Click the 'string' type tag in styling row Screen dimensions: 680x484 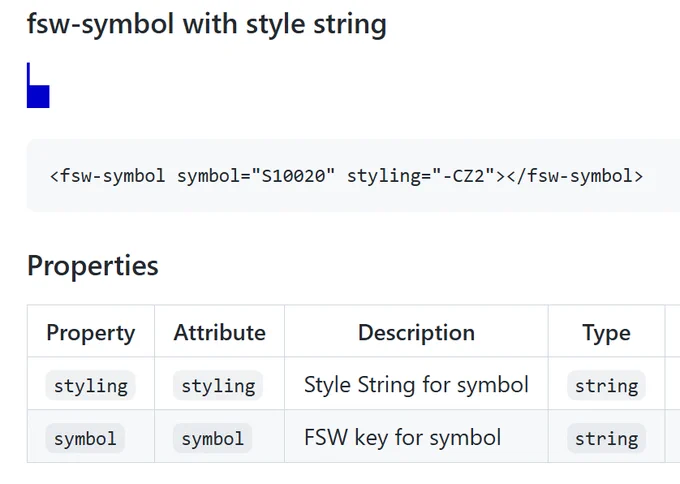[x=606, y=386]
